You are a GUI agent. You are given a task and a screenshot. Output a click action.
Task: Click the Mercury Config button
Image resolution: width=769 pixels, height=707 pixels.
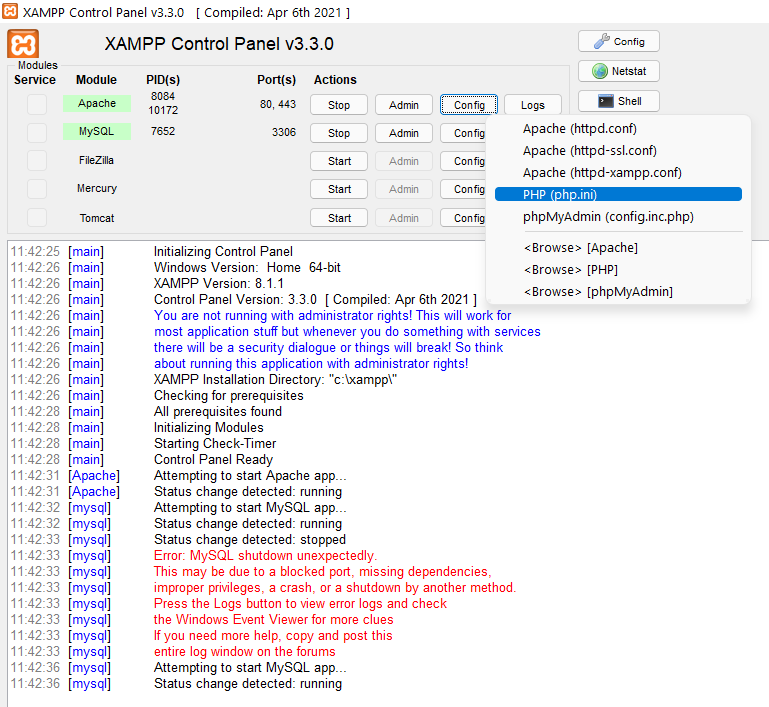[x=463, y=189]
